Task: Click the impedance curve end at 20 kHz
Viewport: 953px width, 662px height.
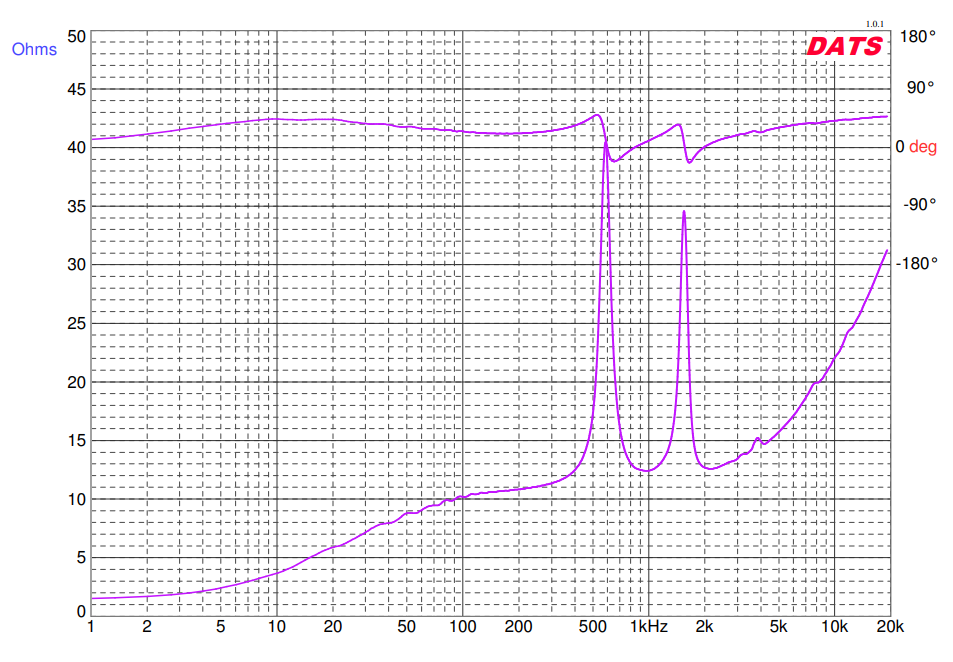Action: click(x=887, y=250)
